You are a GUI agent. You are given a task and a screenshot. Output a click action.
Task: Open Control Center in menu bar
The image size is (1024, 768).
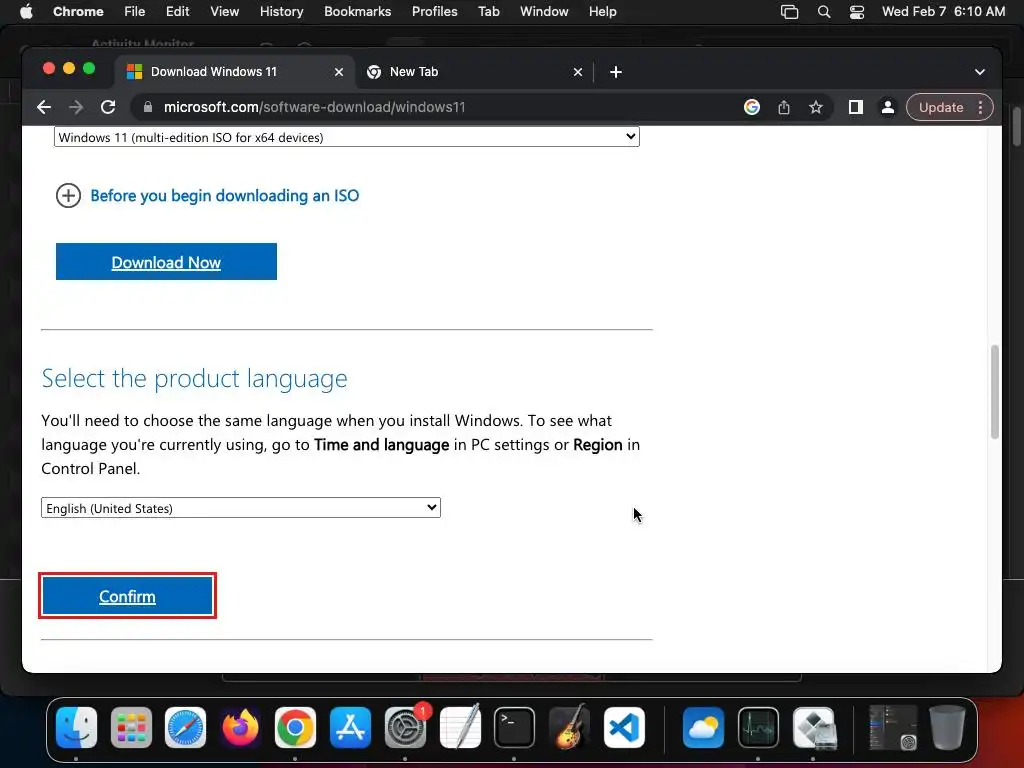pyautogui.click(x=857, y=12)
